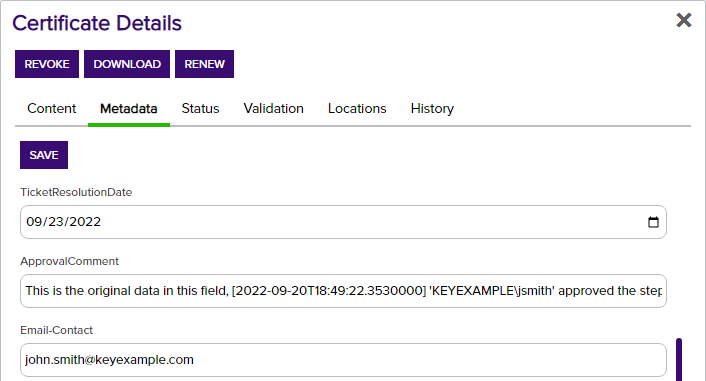This screenshot has width=706, height=381.
Task: Show the History tab
Action: coord(432,109)
